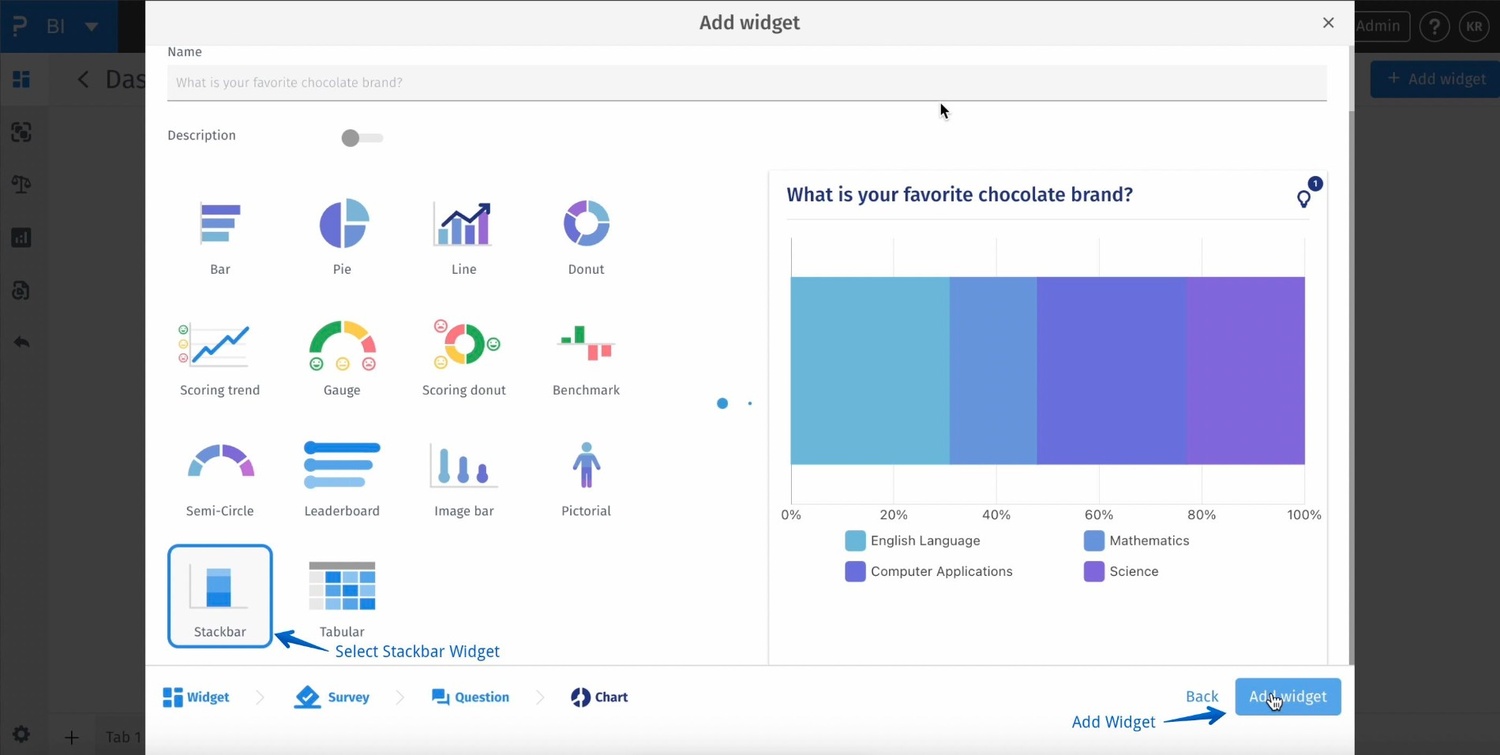This screenshot has height=755, width=1500.
Task: Pick the Scoring donut widget
Action: [x=463, y=343]
